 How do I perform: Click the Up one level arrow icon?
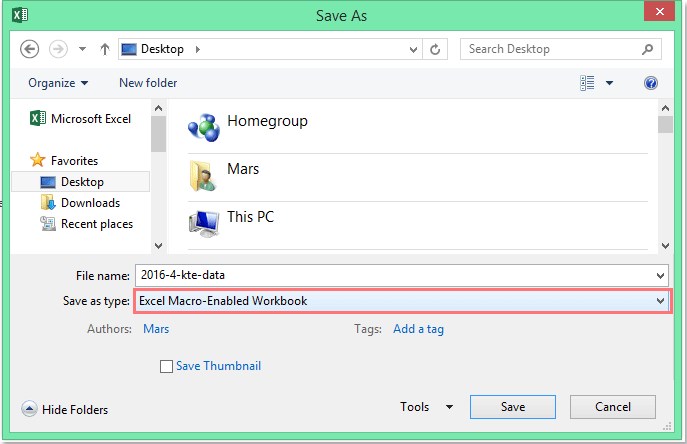point(104,49)
